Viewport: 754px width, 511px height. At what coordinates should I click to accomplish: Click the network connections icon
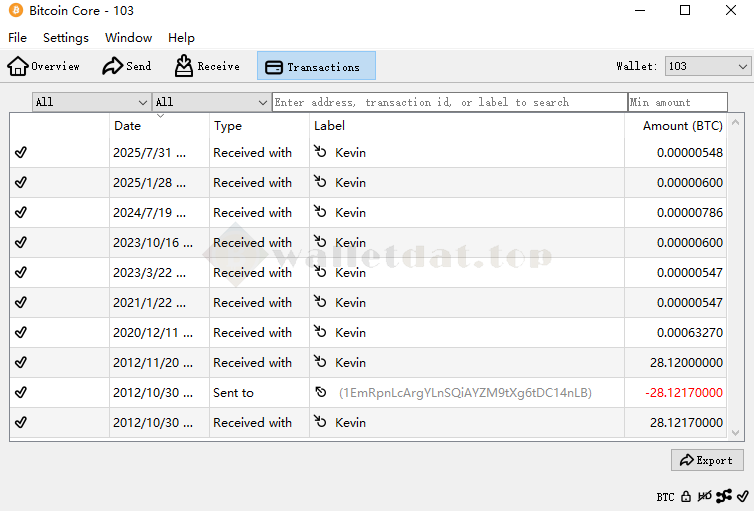click(x=724, y=496)
